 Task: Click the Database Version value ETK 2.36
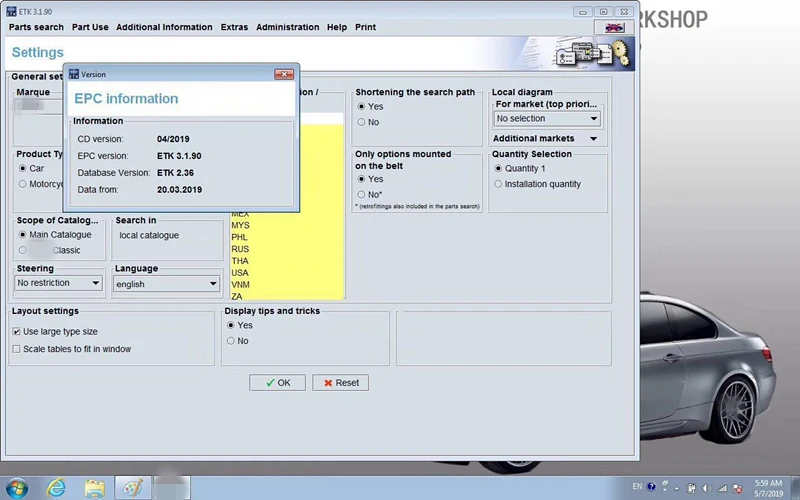pyautogui.click(x=176, y=172)
